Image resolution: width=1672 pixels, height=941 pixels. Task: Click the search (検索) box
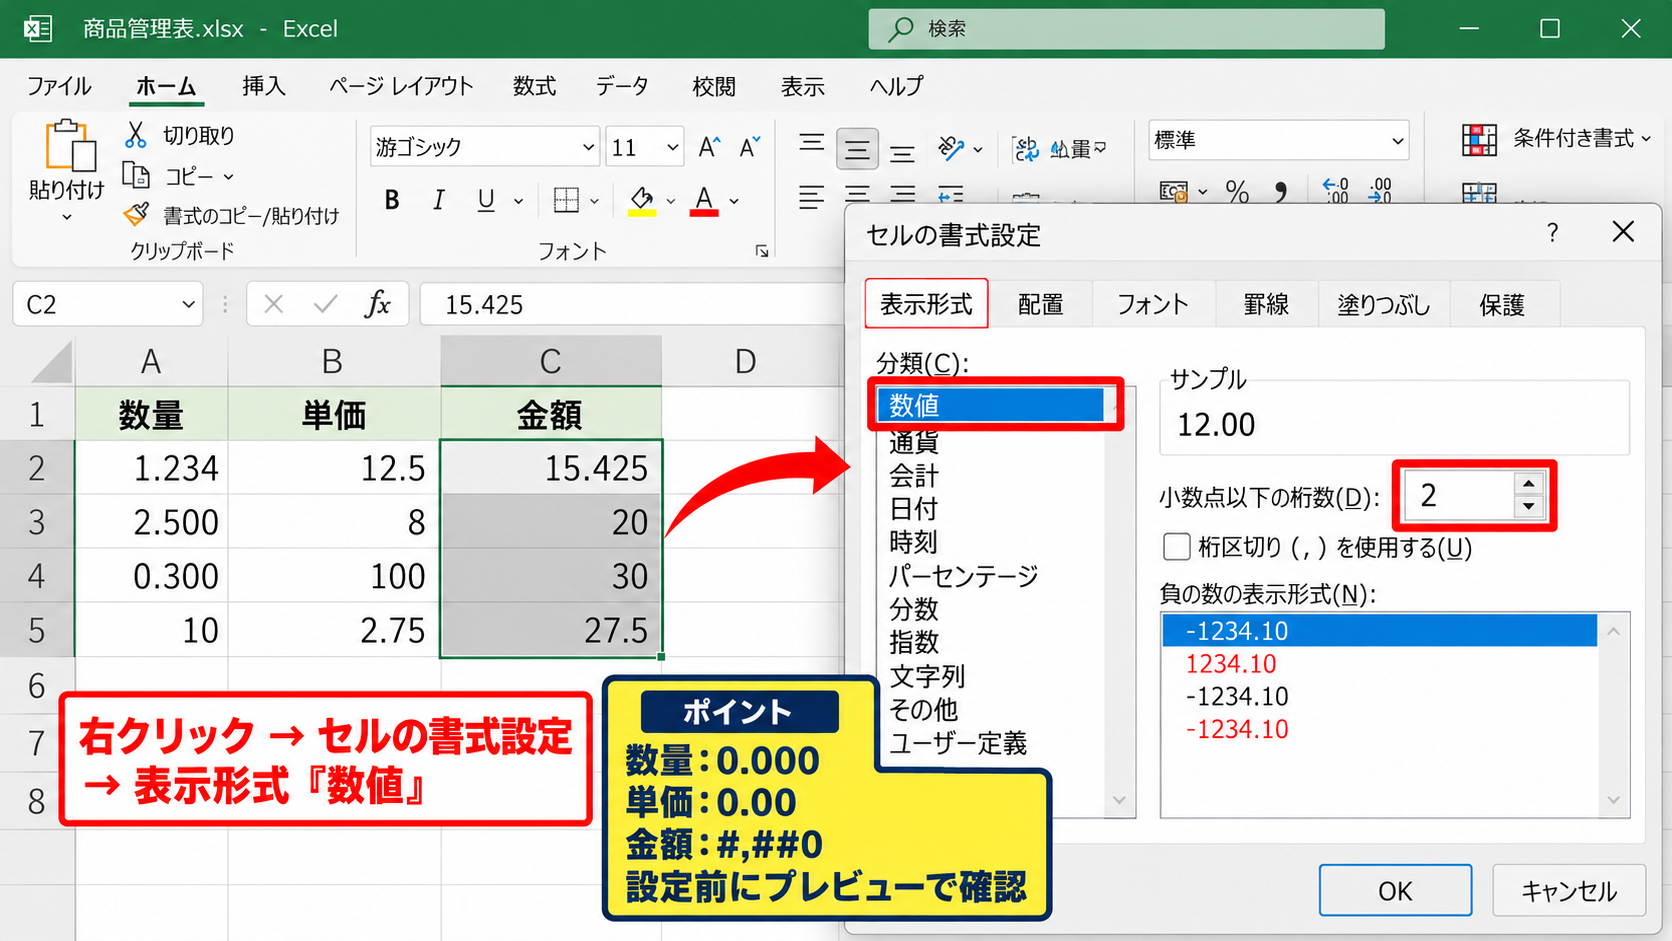(1126, 29)
